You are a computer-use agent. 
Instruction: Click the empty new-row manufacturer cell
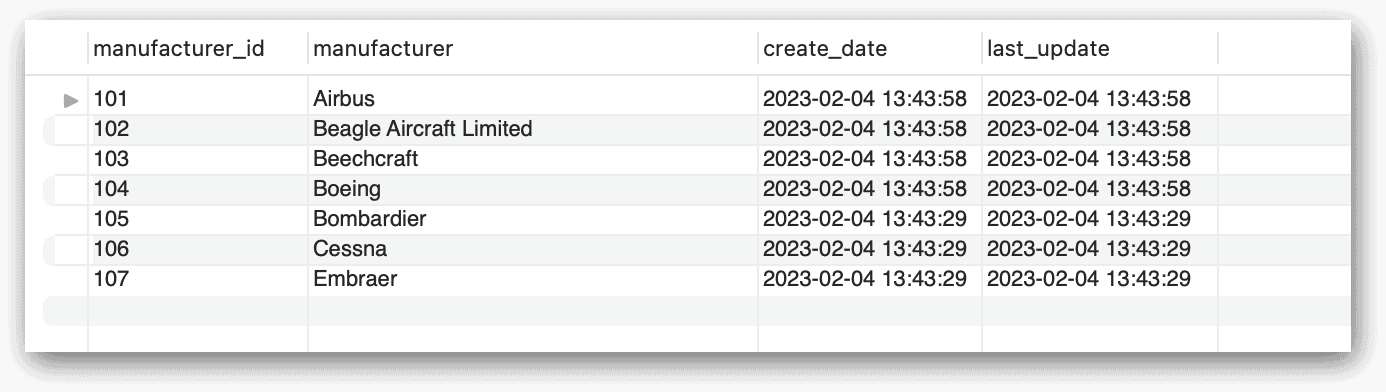tap(532, 310)
